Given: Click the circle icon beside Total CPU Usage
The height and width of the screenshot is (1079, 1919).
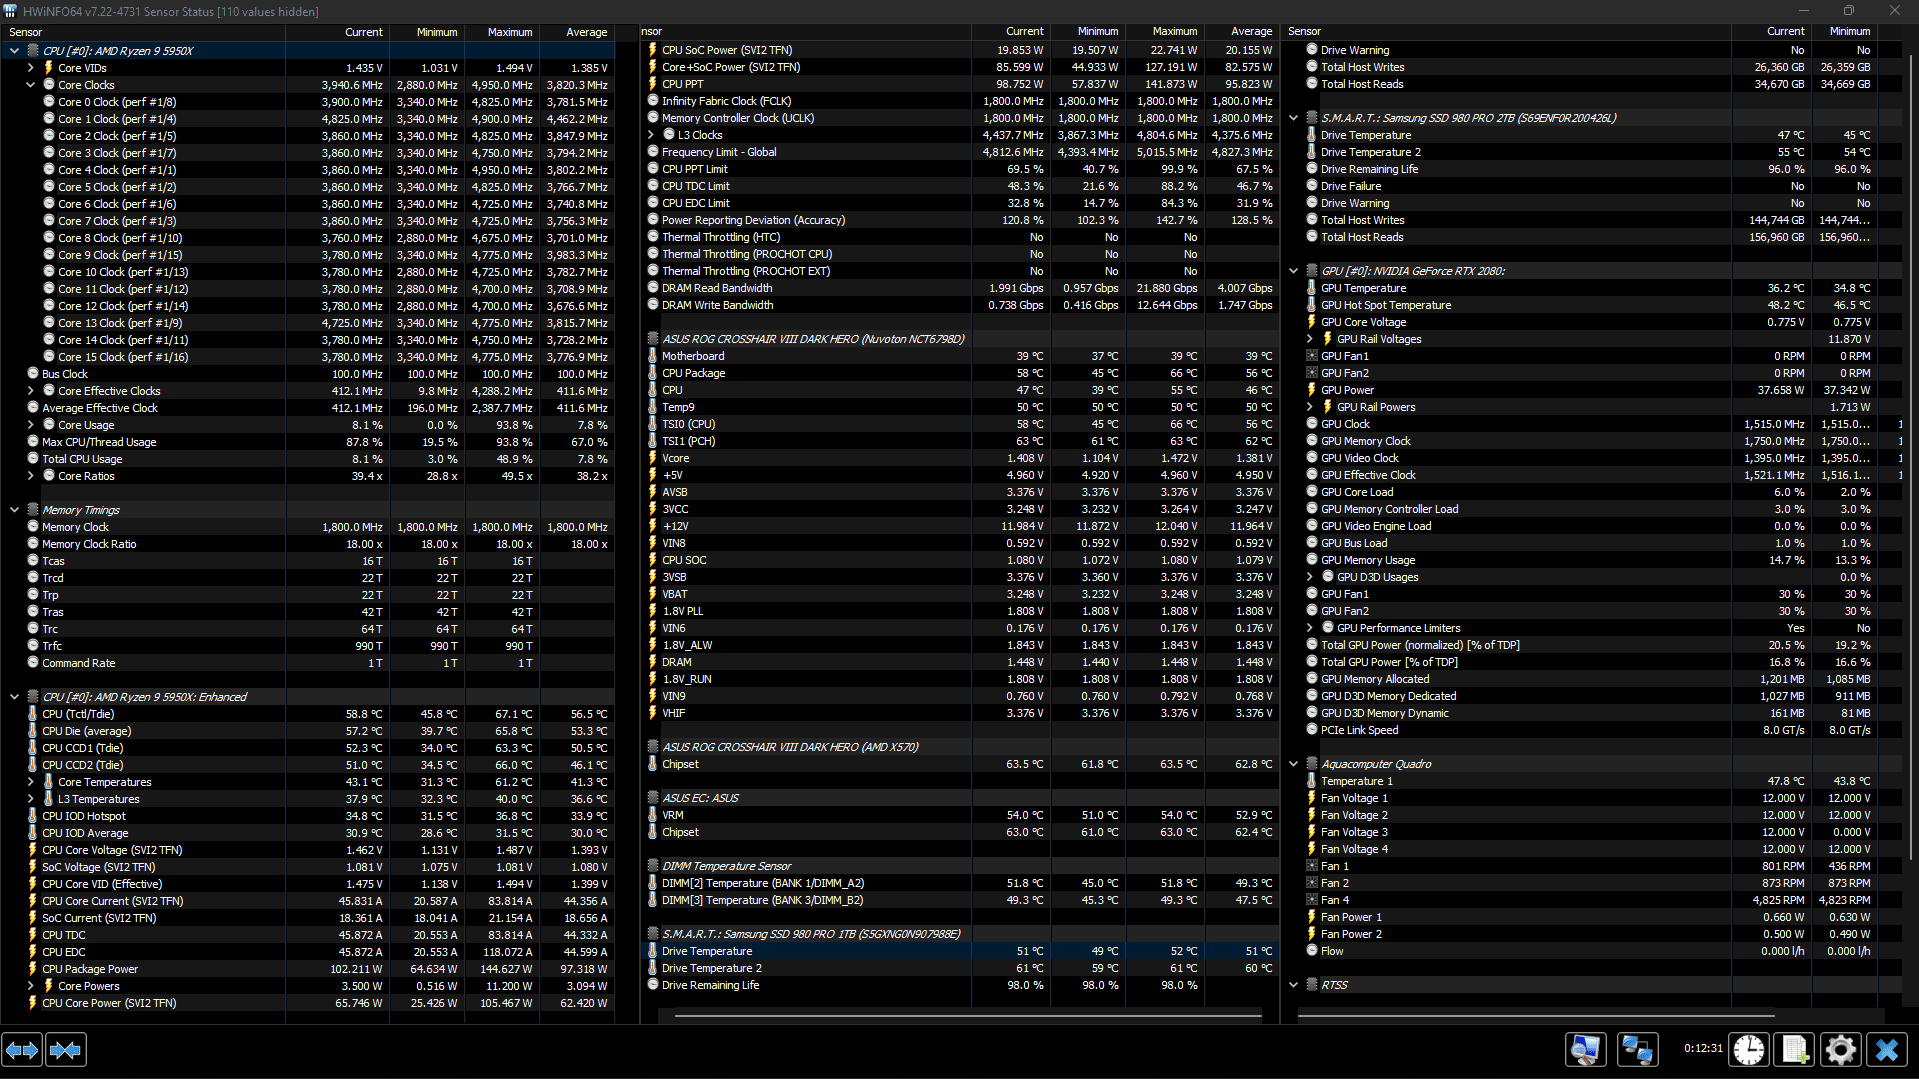Looking at the screenshot, I should [33, 459].
